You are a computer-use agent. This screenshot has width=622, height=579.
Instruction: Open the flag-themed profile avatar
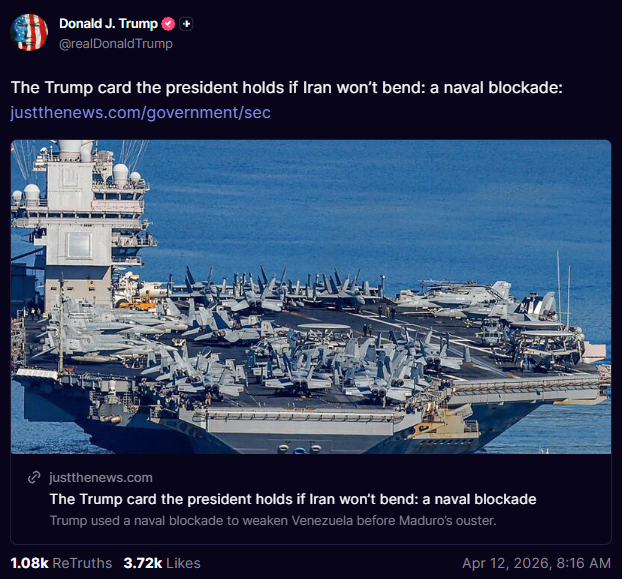[x=29, y=32]
